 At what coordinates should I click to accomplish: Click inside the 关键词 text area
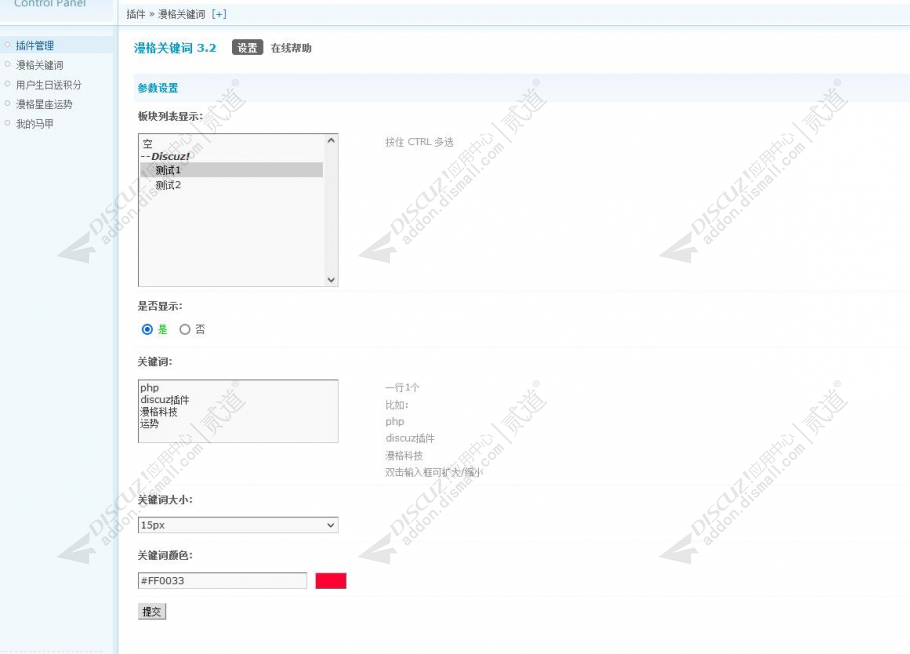pos(238,411)
